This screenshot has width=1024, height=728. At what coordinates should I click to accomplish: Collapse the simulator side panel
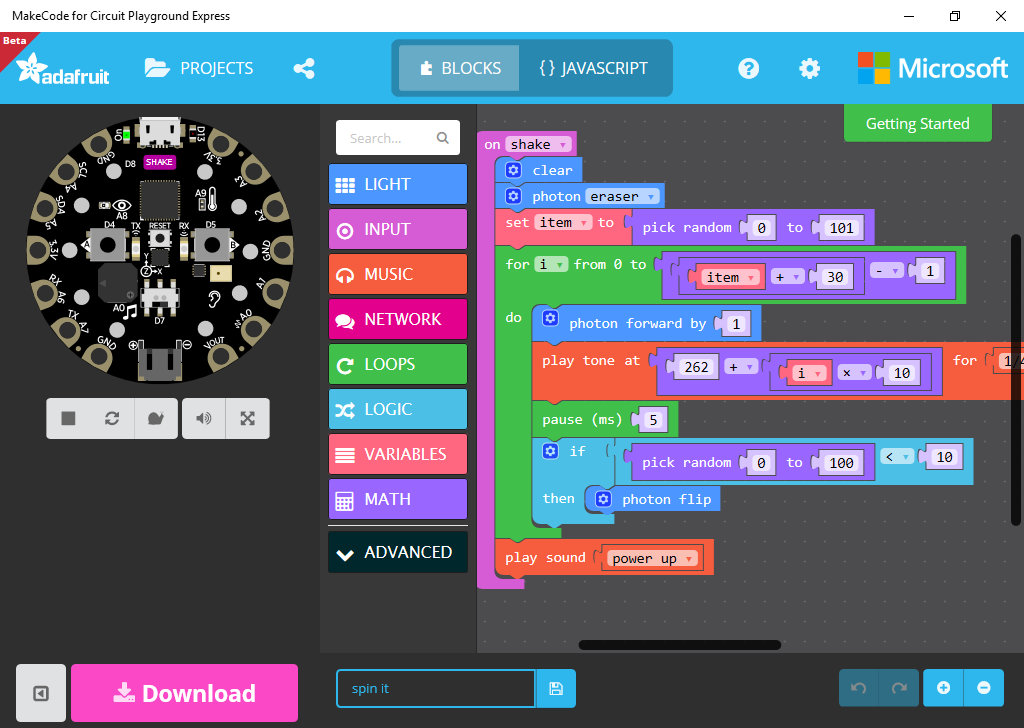point(41,693)
